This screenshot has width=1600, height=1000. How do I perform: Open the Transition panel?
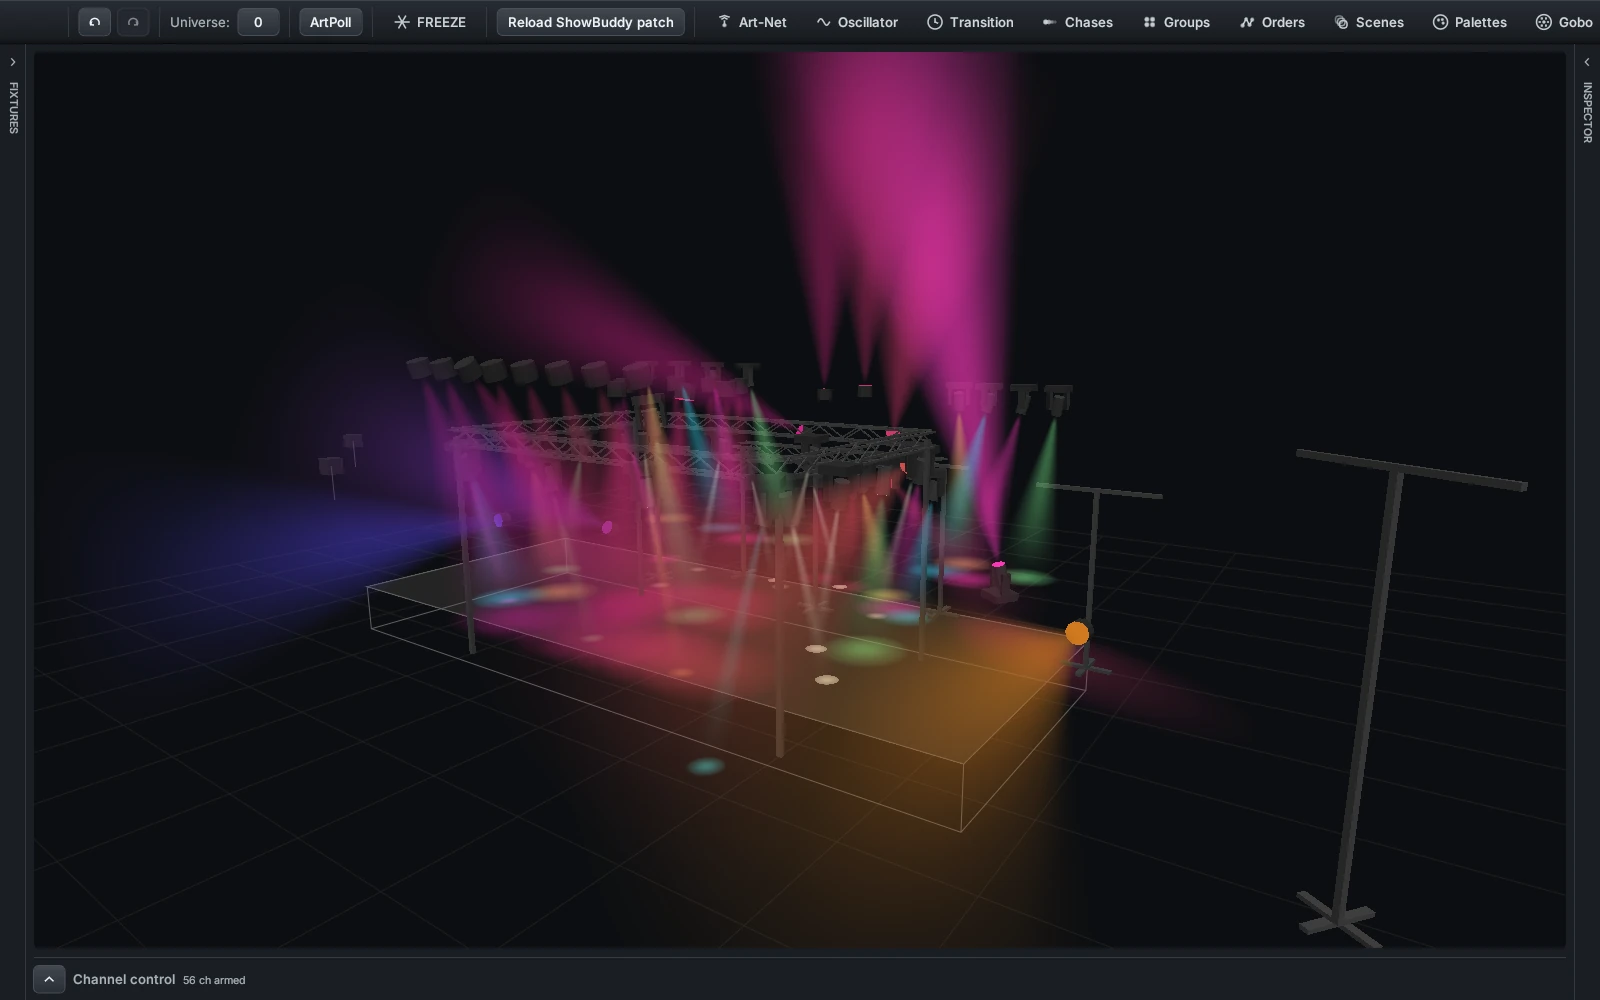coord(970,22)
